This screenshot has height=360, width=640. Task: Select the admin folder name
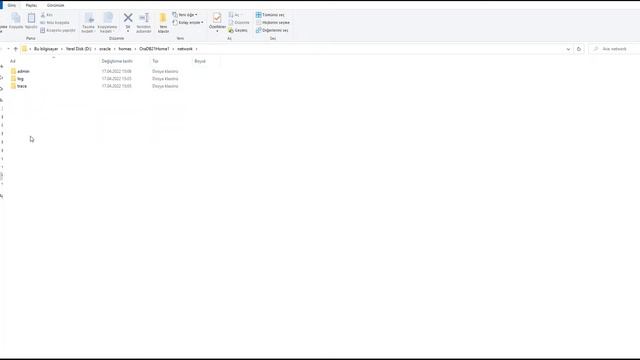[23, 71]
